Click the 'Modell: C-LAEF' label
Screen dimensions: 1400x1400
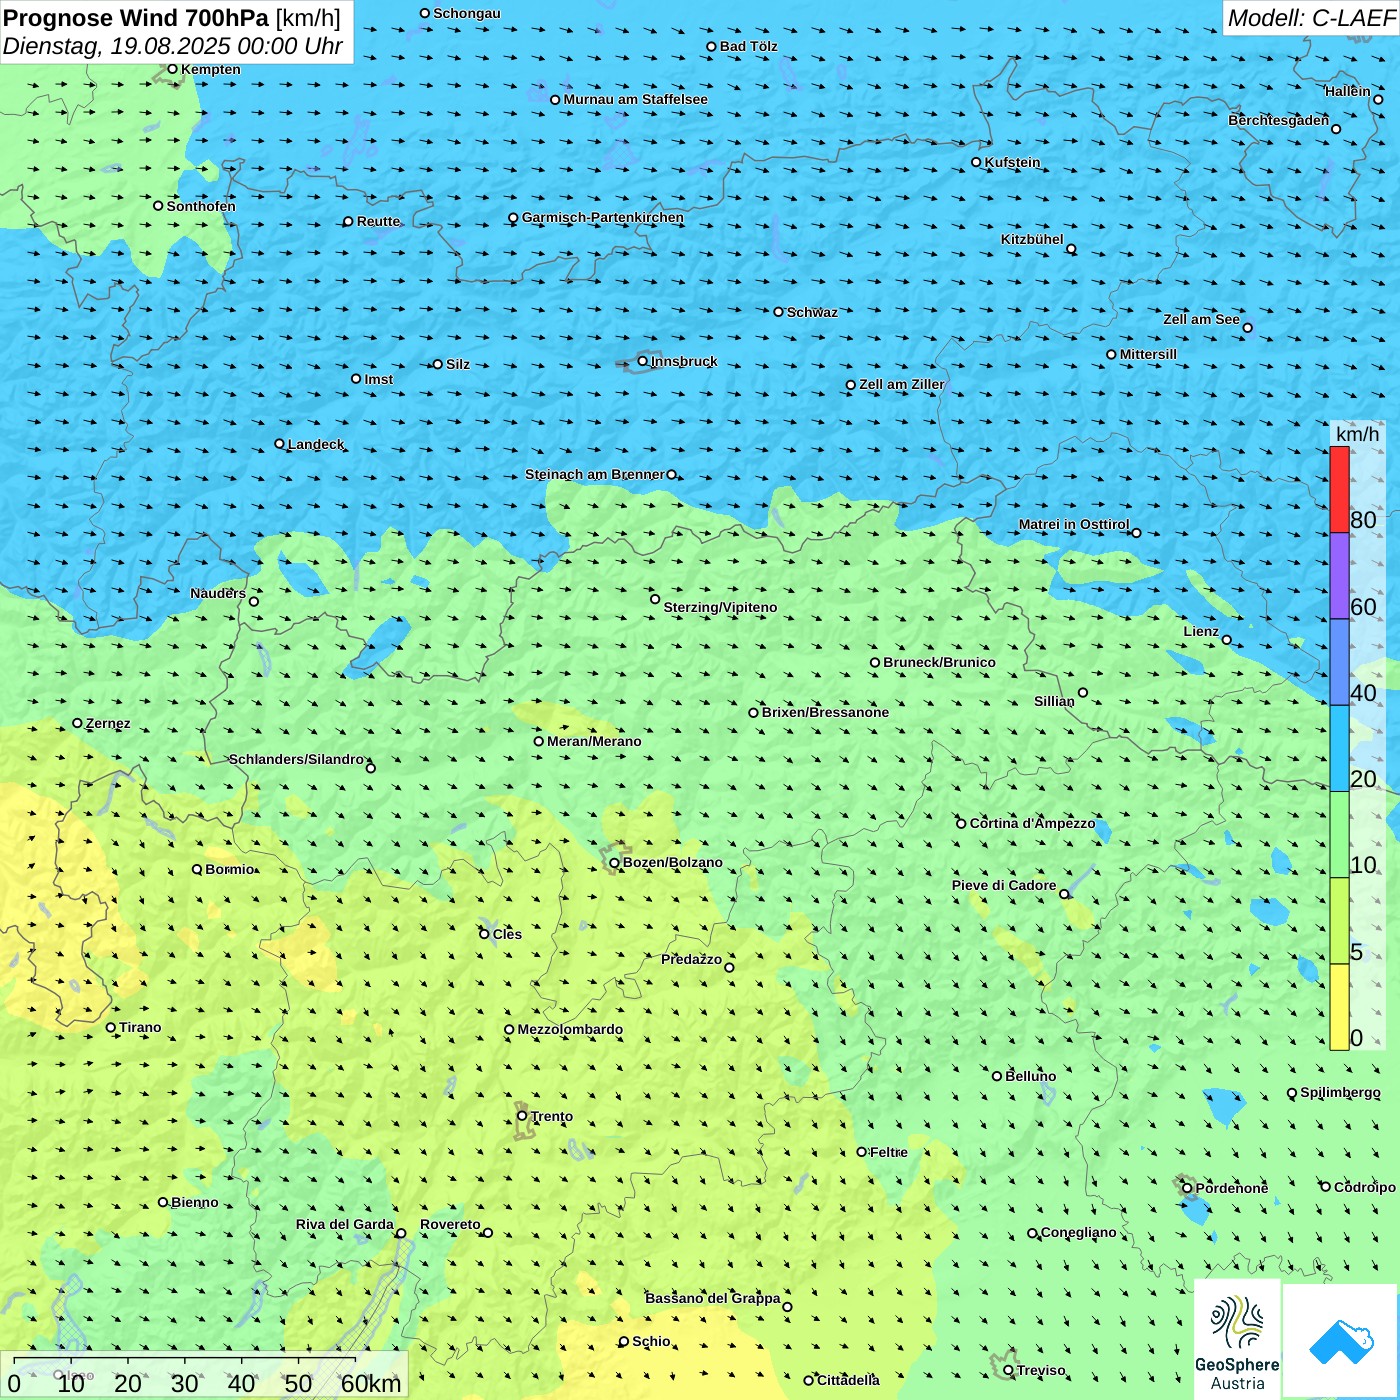[1311, 18]
